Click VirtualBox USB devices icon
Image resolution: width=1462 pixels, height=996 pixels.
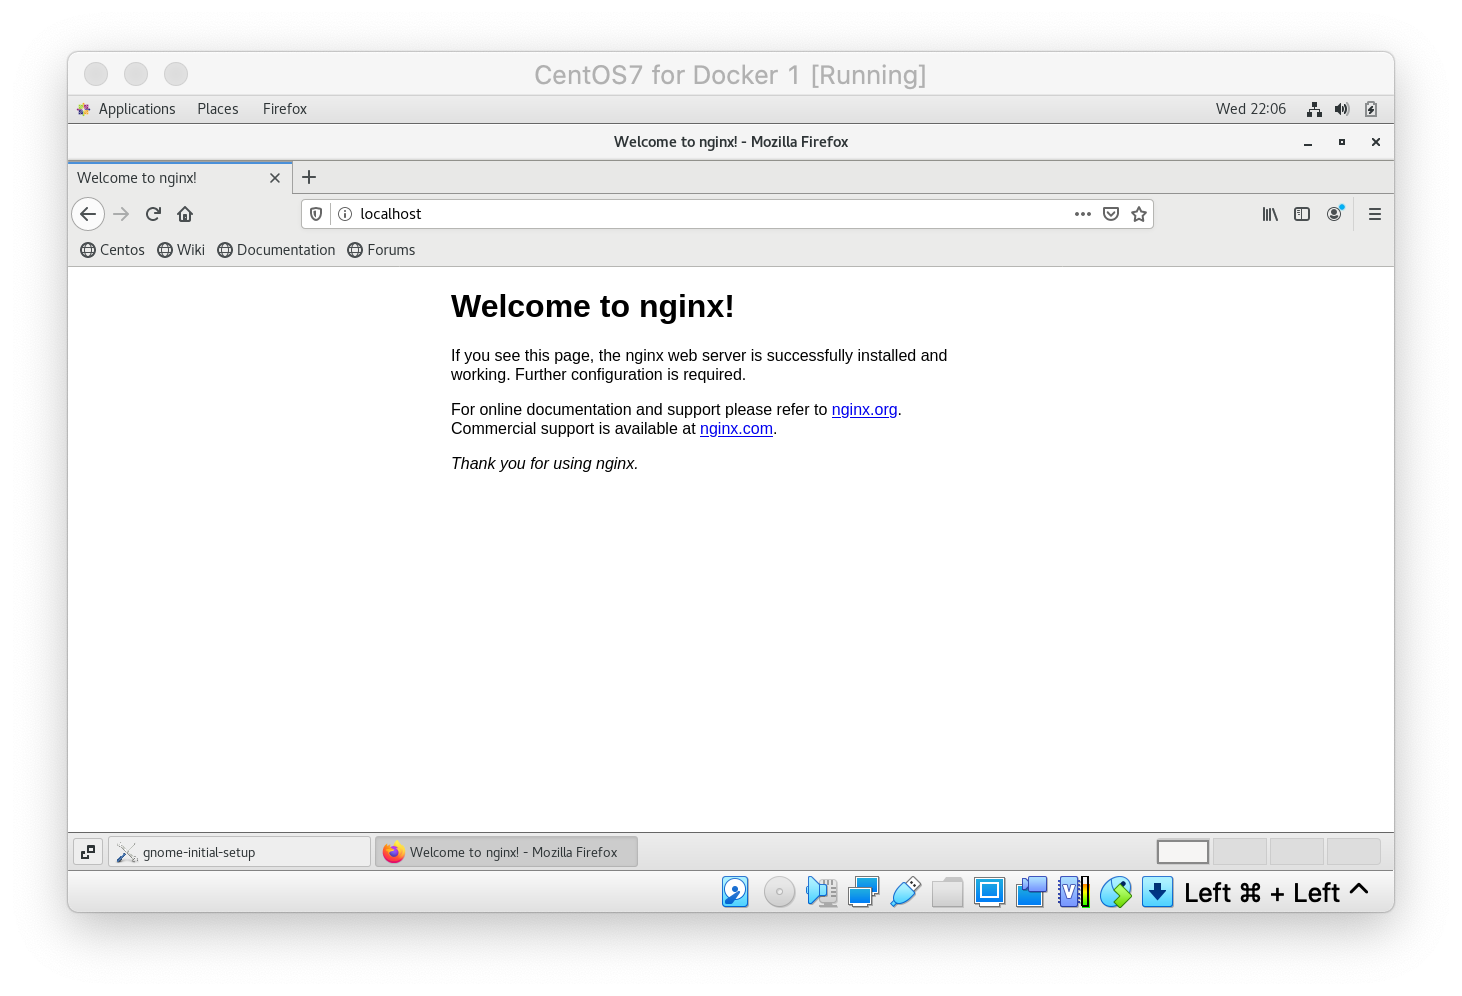(905, 892)
